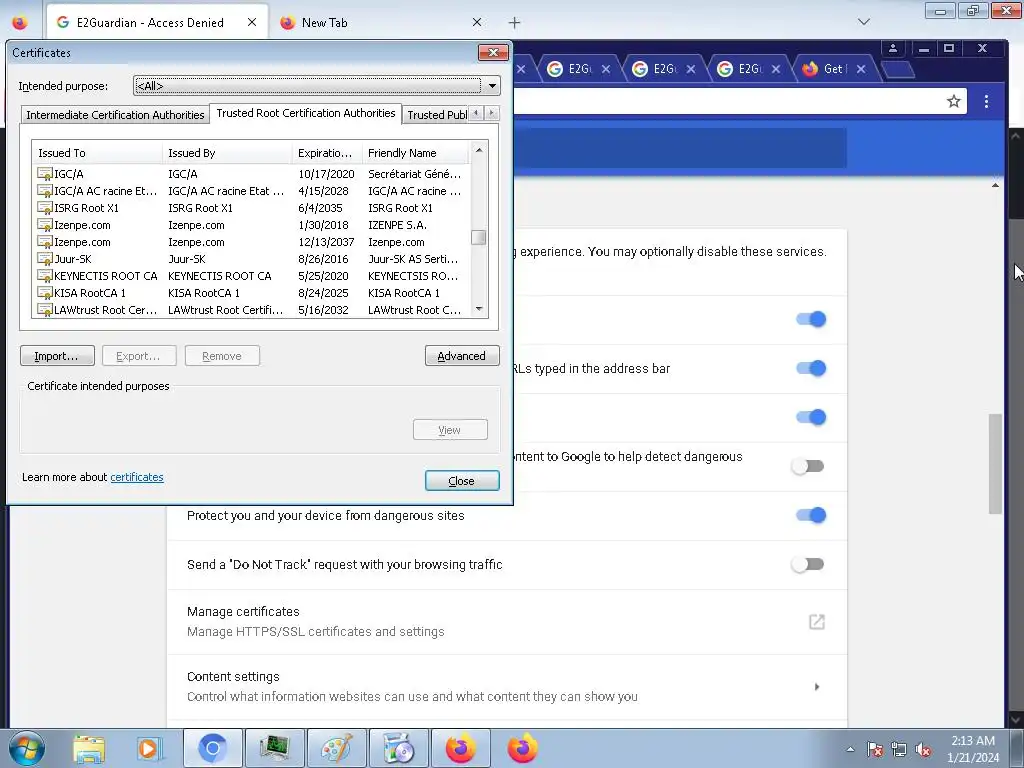
Task: Switch to the Firefox New Tab
Action: (383, 23)
